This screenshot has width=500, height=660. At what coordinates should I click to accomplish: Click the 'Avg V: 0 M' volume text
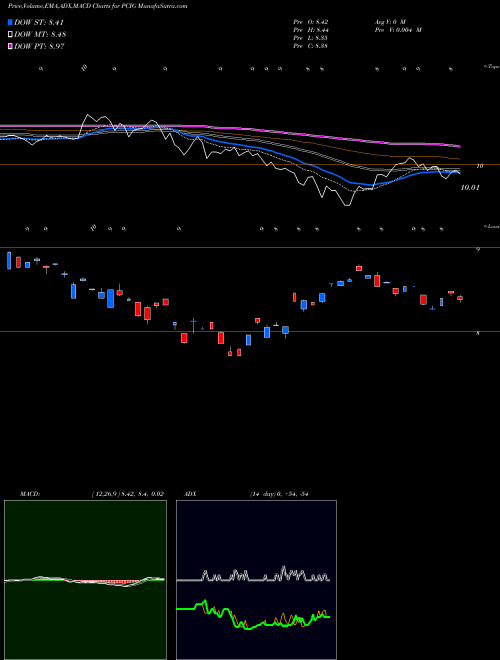coord(390,22)
